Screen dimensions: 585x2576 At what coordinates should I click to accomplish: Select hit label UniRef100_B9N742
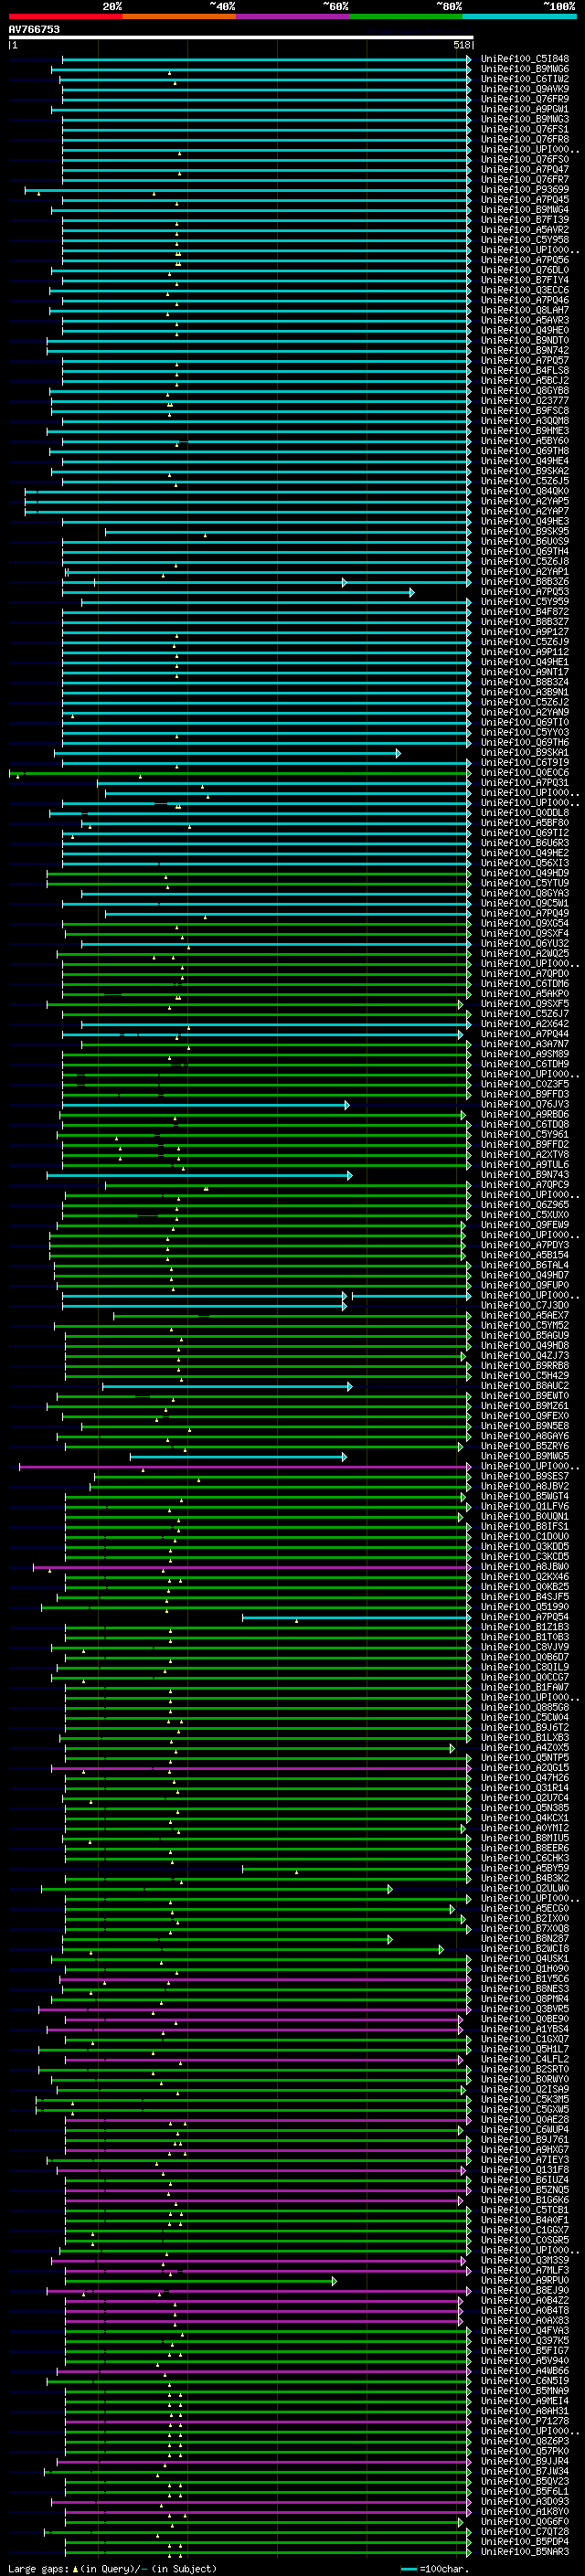coord(525,350)
